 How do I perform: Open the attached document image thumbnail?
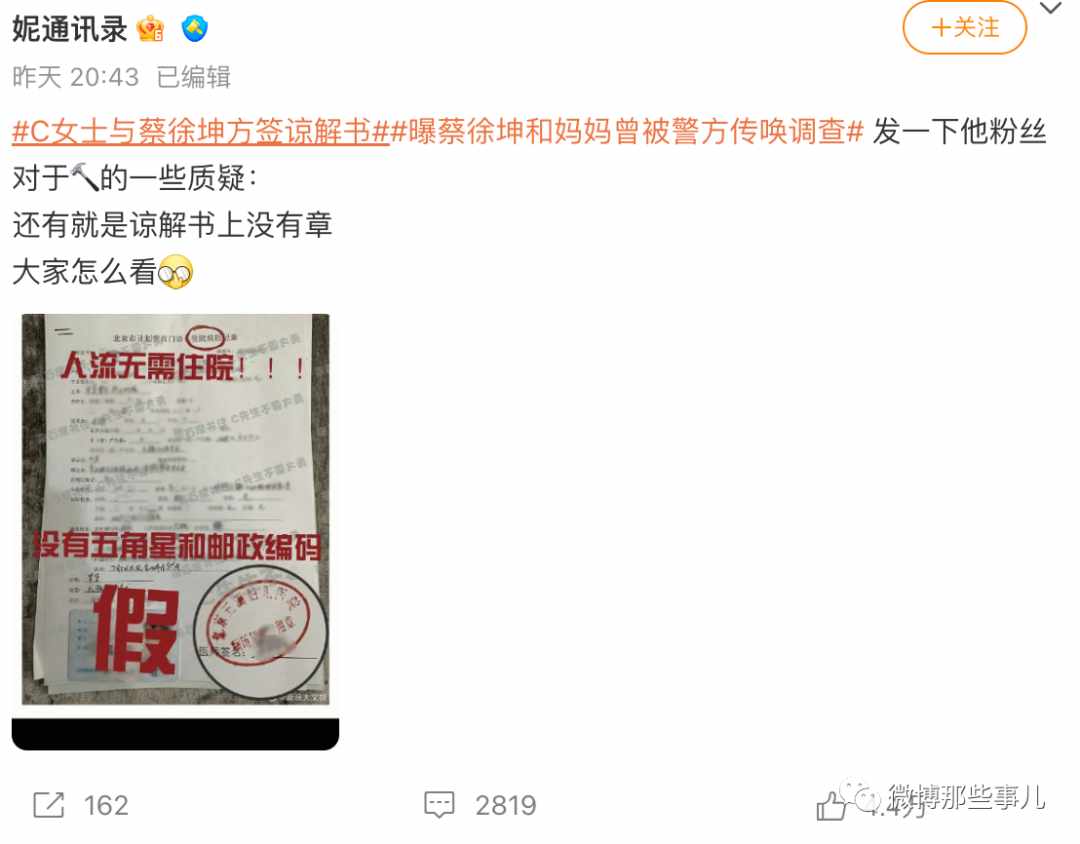(x=176, y=509)
